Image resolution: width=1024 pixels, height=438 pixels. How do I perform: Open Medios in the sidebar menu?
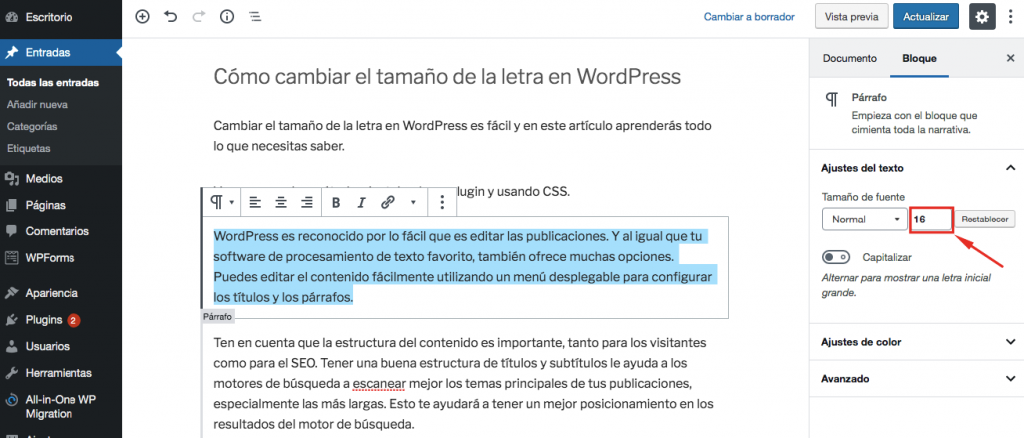45,179
